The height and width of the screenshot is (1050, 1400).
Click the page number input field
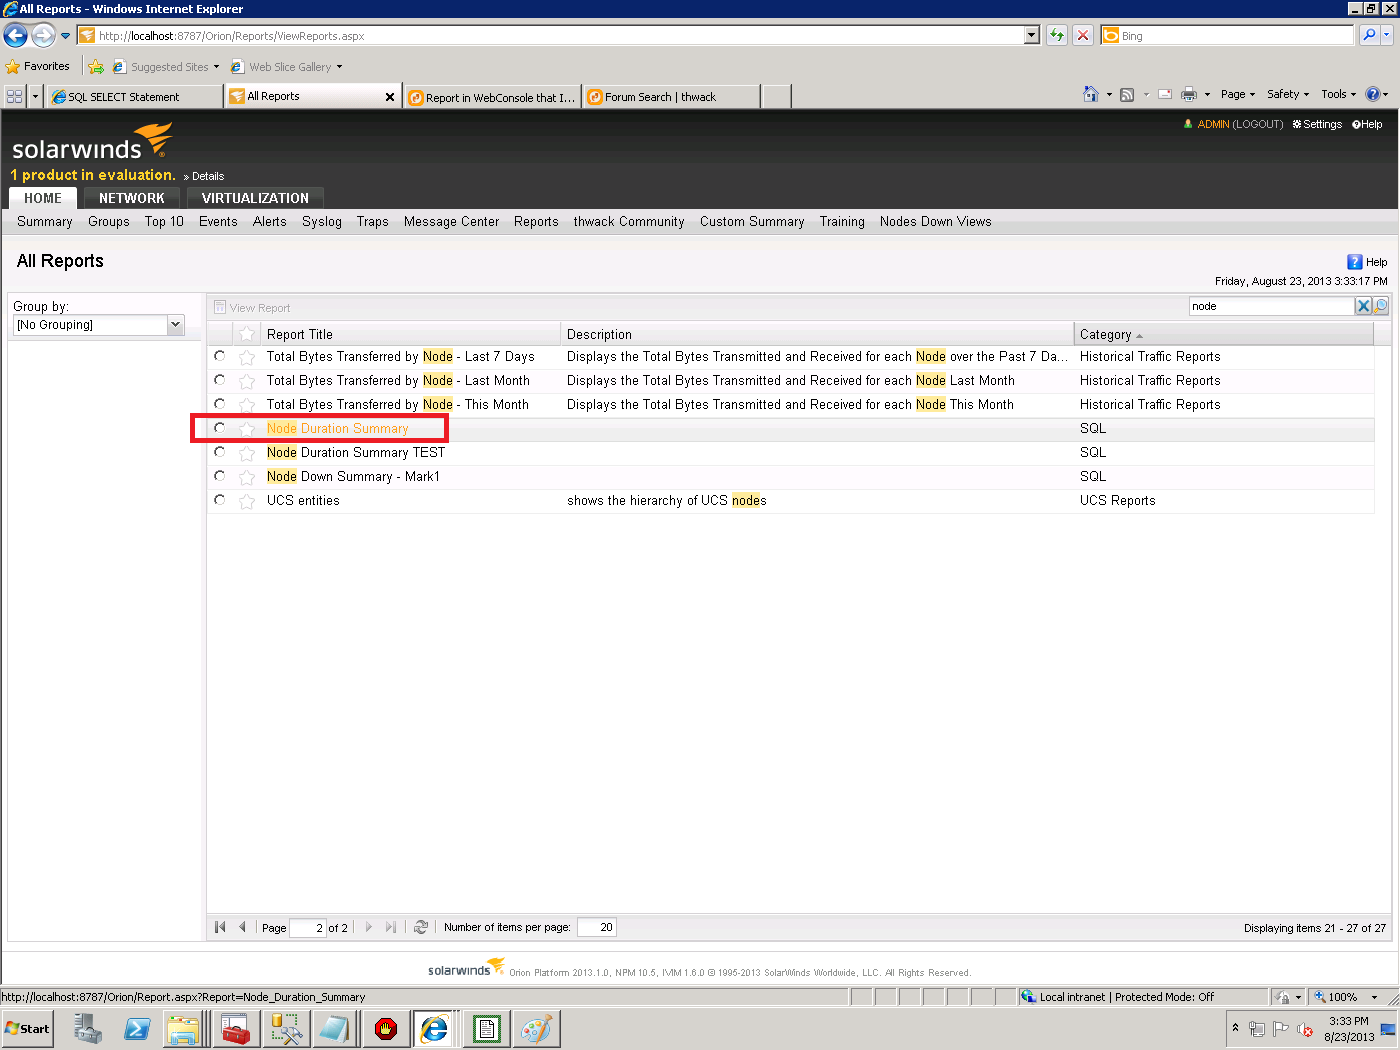tap(307, 928)
